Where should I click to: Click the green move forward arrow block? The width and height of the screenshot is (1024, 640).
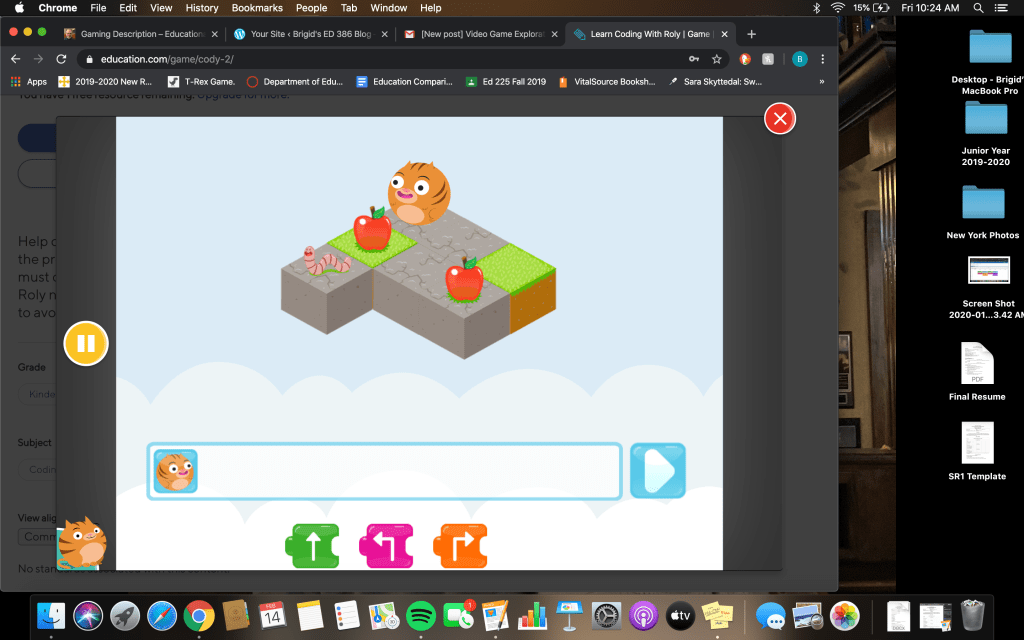pos(312,546)
